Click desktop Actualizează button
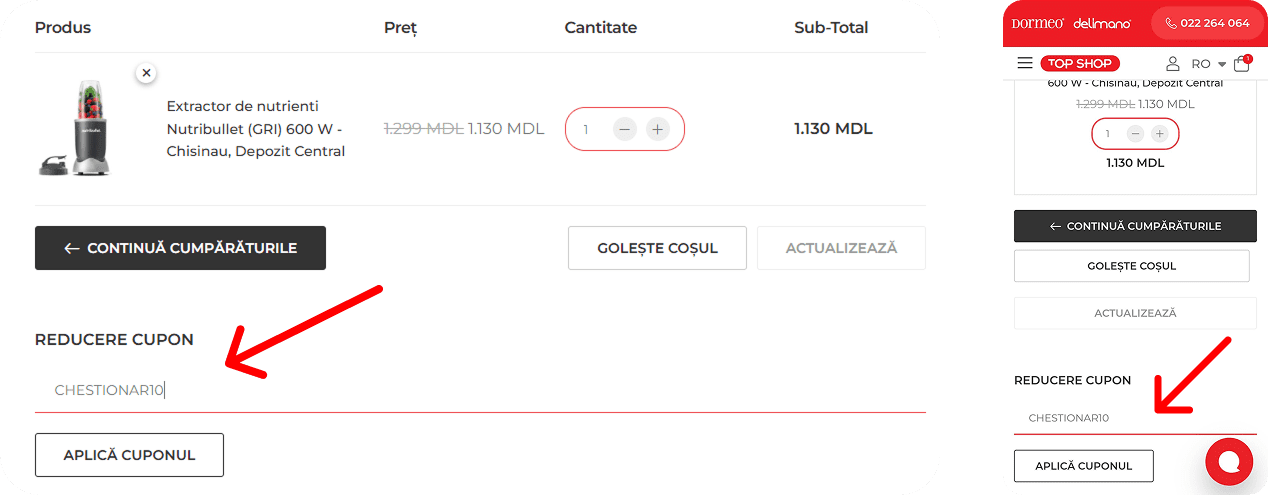The image size is (1268, 495). [x=841, y=248]
